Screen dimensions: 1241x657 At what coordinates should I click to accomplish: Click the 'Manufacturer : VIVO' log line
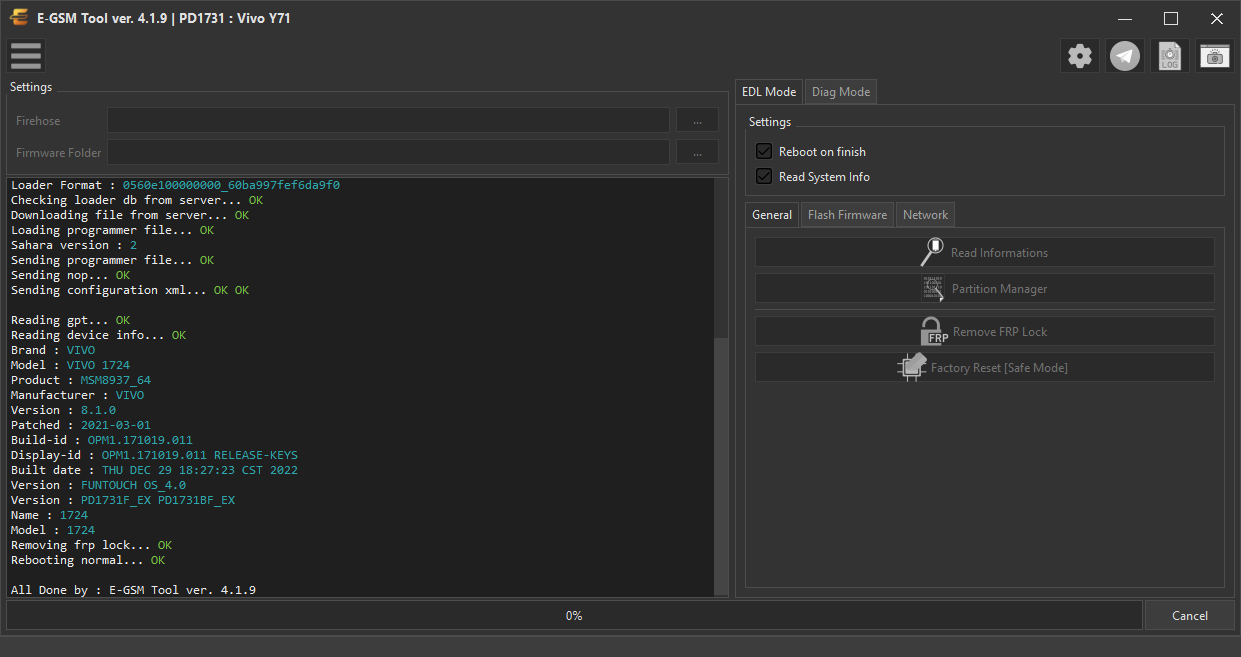77,395
